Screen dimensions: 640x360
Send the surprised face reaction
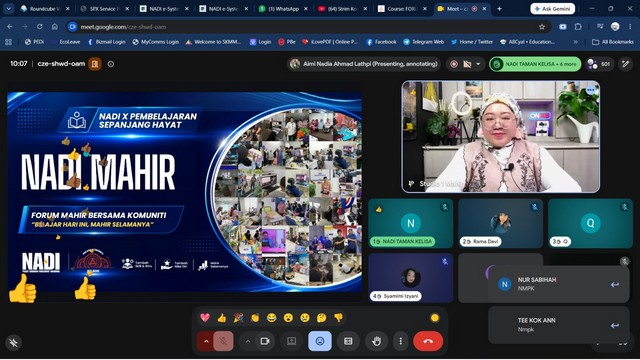(288, 318)
